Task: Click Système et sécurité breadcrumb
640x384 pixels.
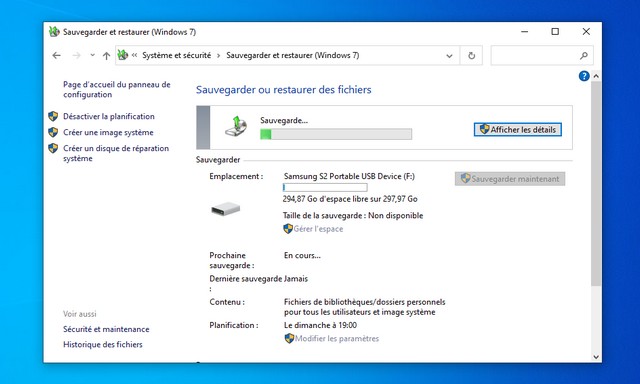Action: (176, 55)
